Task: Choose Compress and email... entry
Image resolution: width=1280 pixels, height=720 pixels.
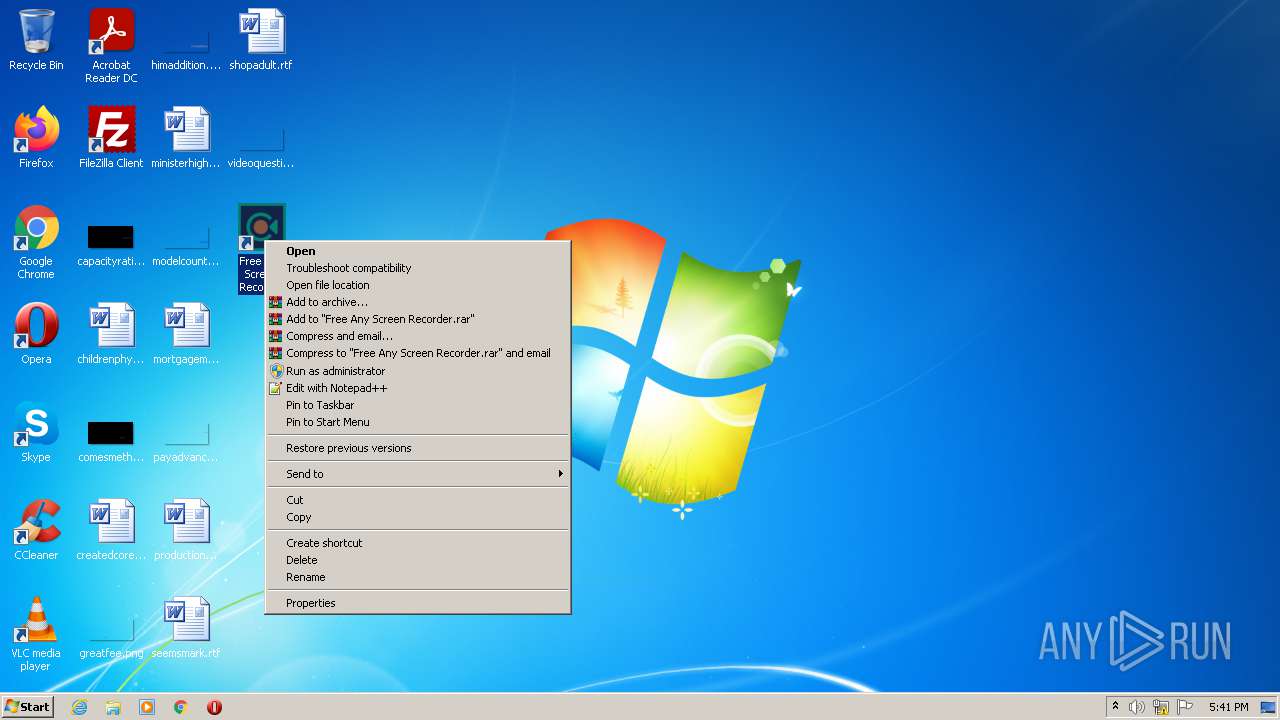Action: (418, 336)
